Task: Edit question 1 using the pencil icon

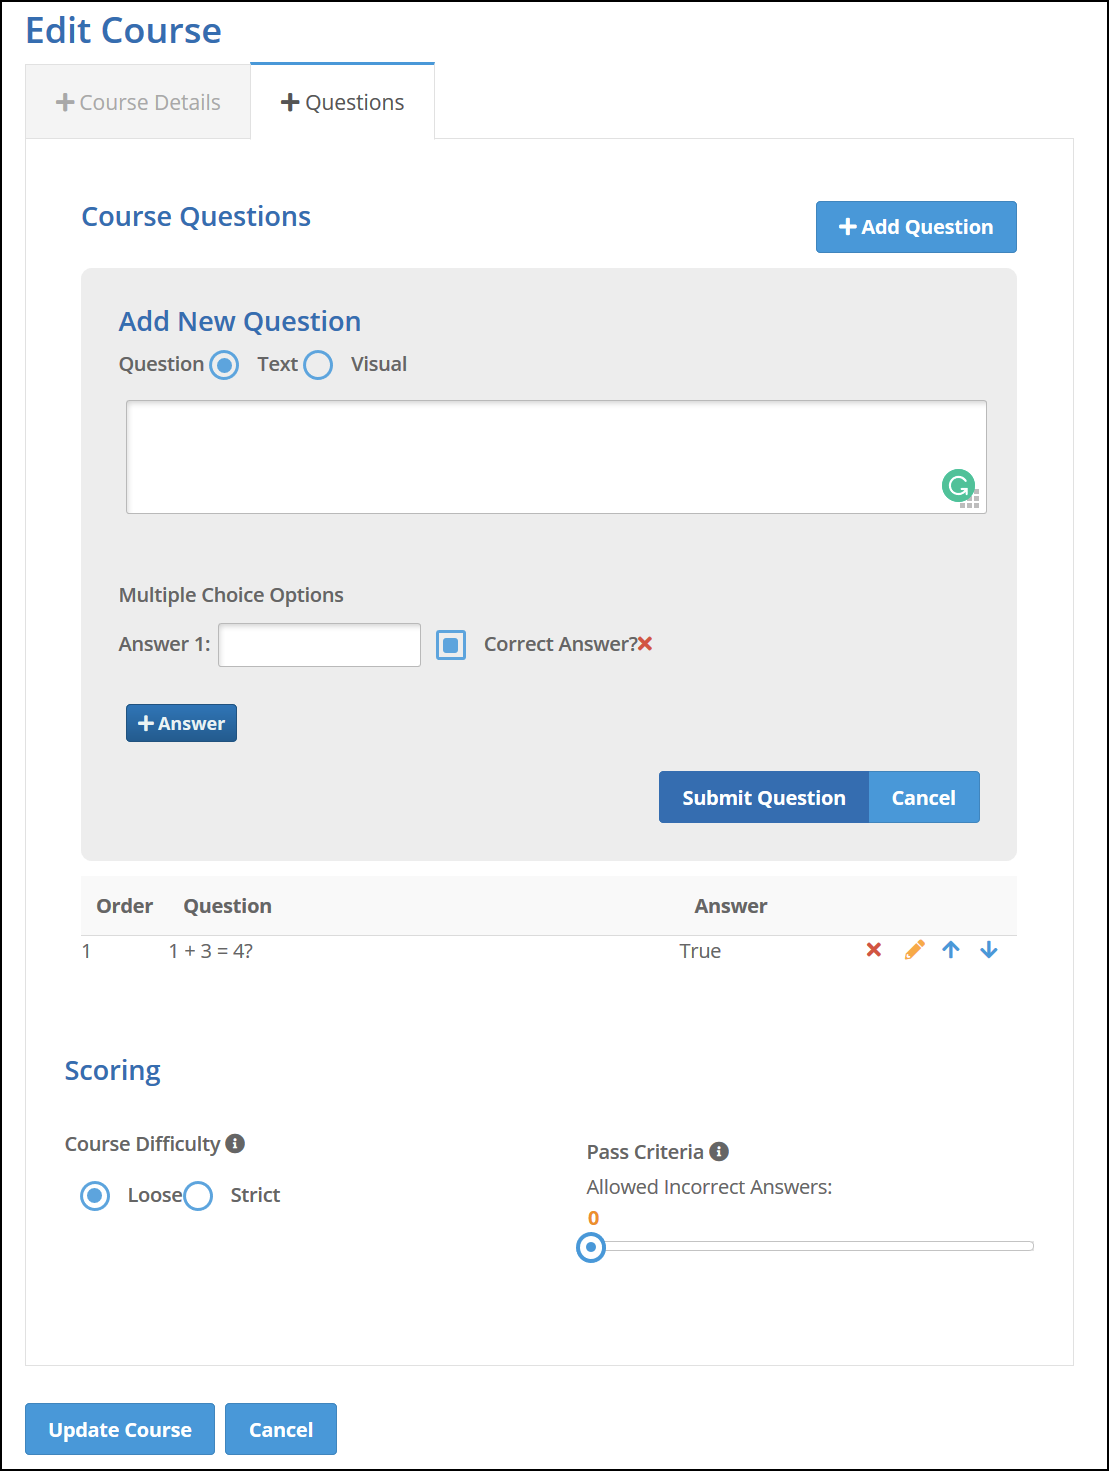Action: 914,950
